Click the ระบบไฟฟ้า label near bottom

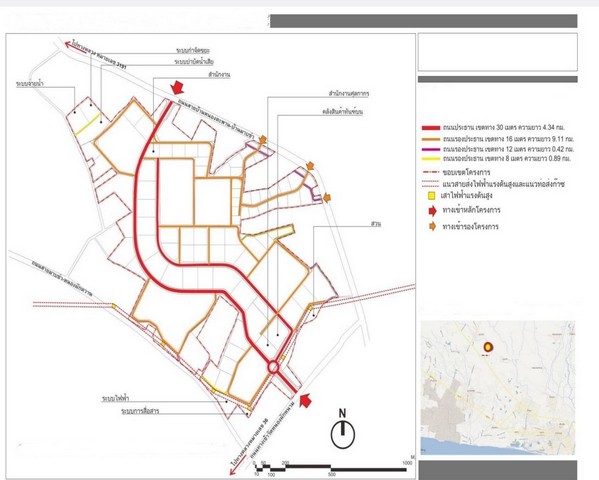pyautogui.click(x=115, y=399)
